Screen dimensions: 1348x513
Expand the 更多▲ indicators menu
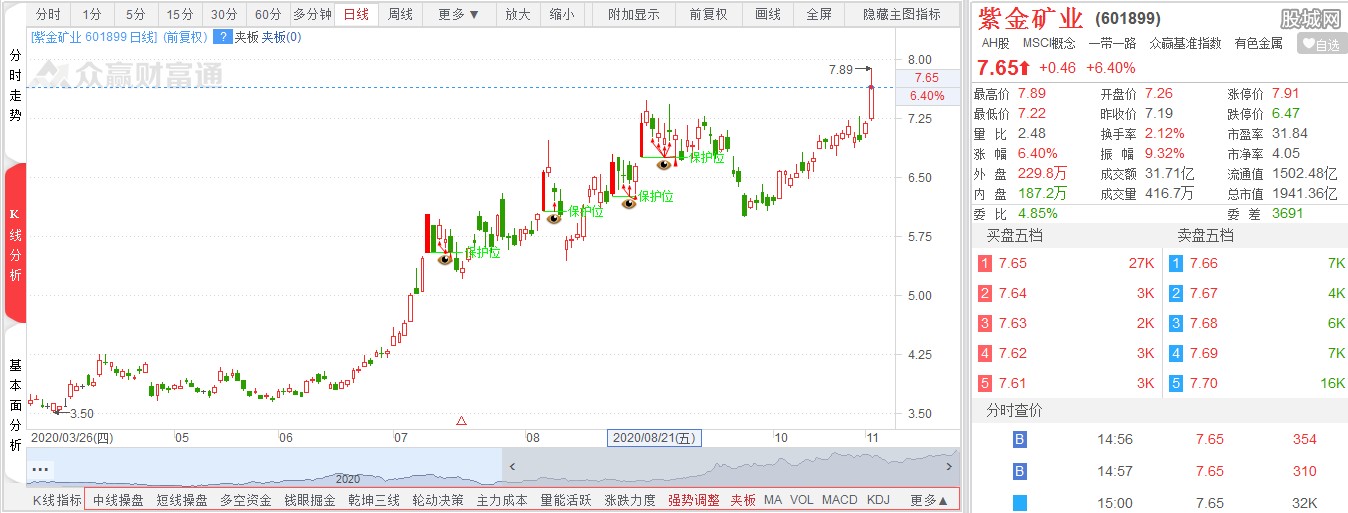tap(929, 500)
